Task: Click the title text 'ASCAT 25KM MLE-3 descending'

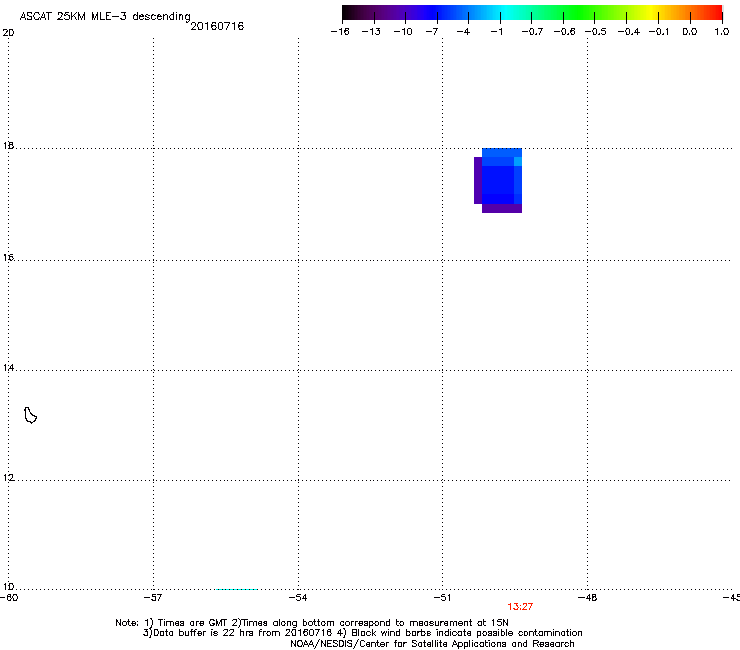Action: coord(105,17)
